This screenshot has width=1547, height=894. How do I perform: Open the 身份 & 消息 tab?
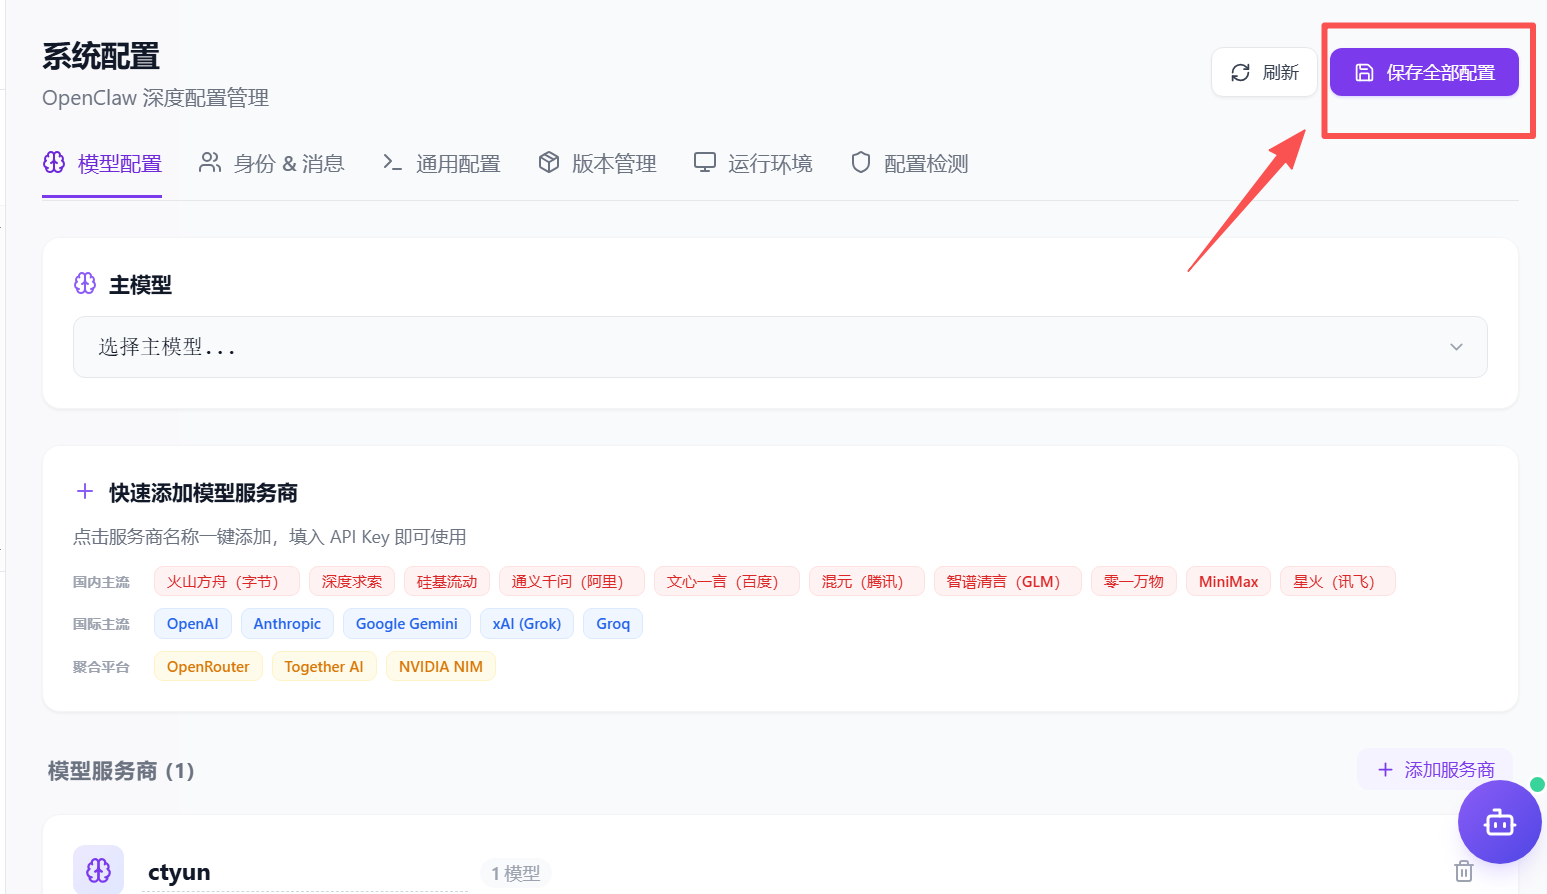tap(272, 163)
